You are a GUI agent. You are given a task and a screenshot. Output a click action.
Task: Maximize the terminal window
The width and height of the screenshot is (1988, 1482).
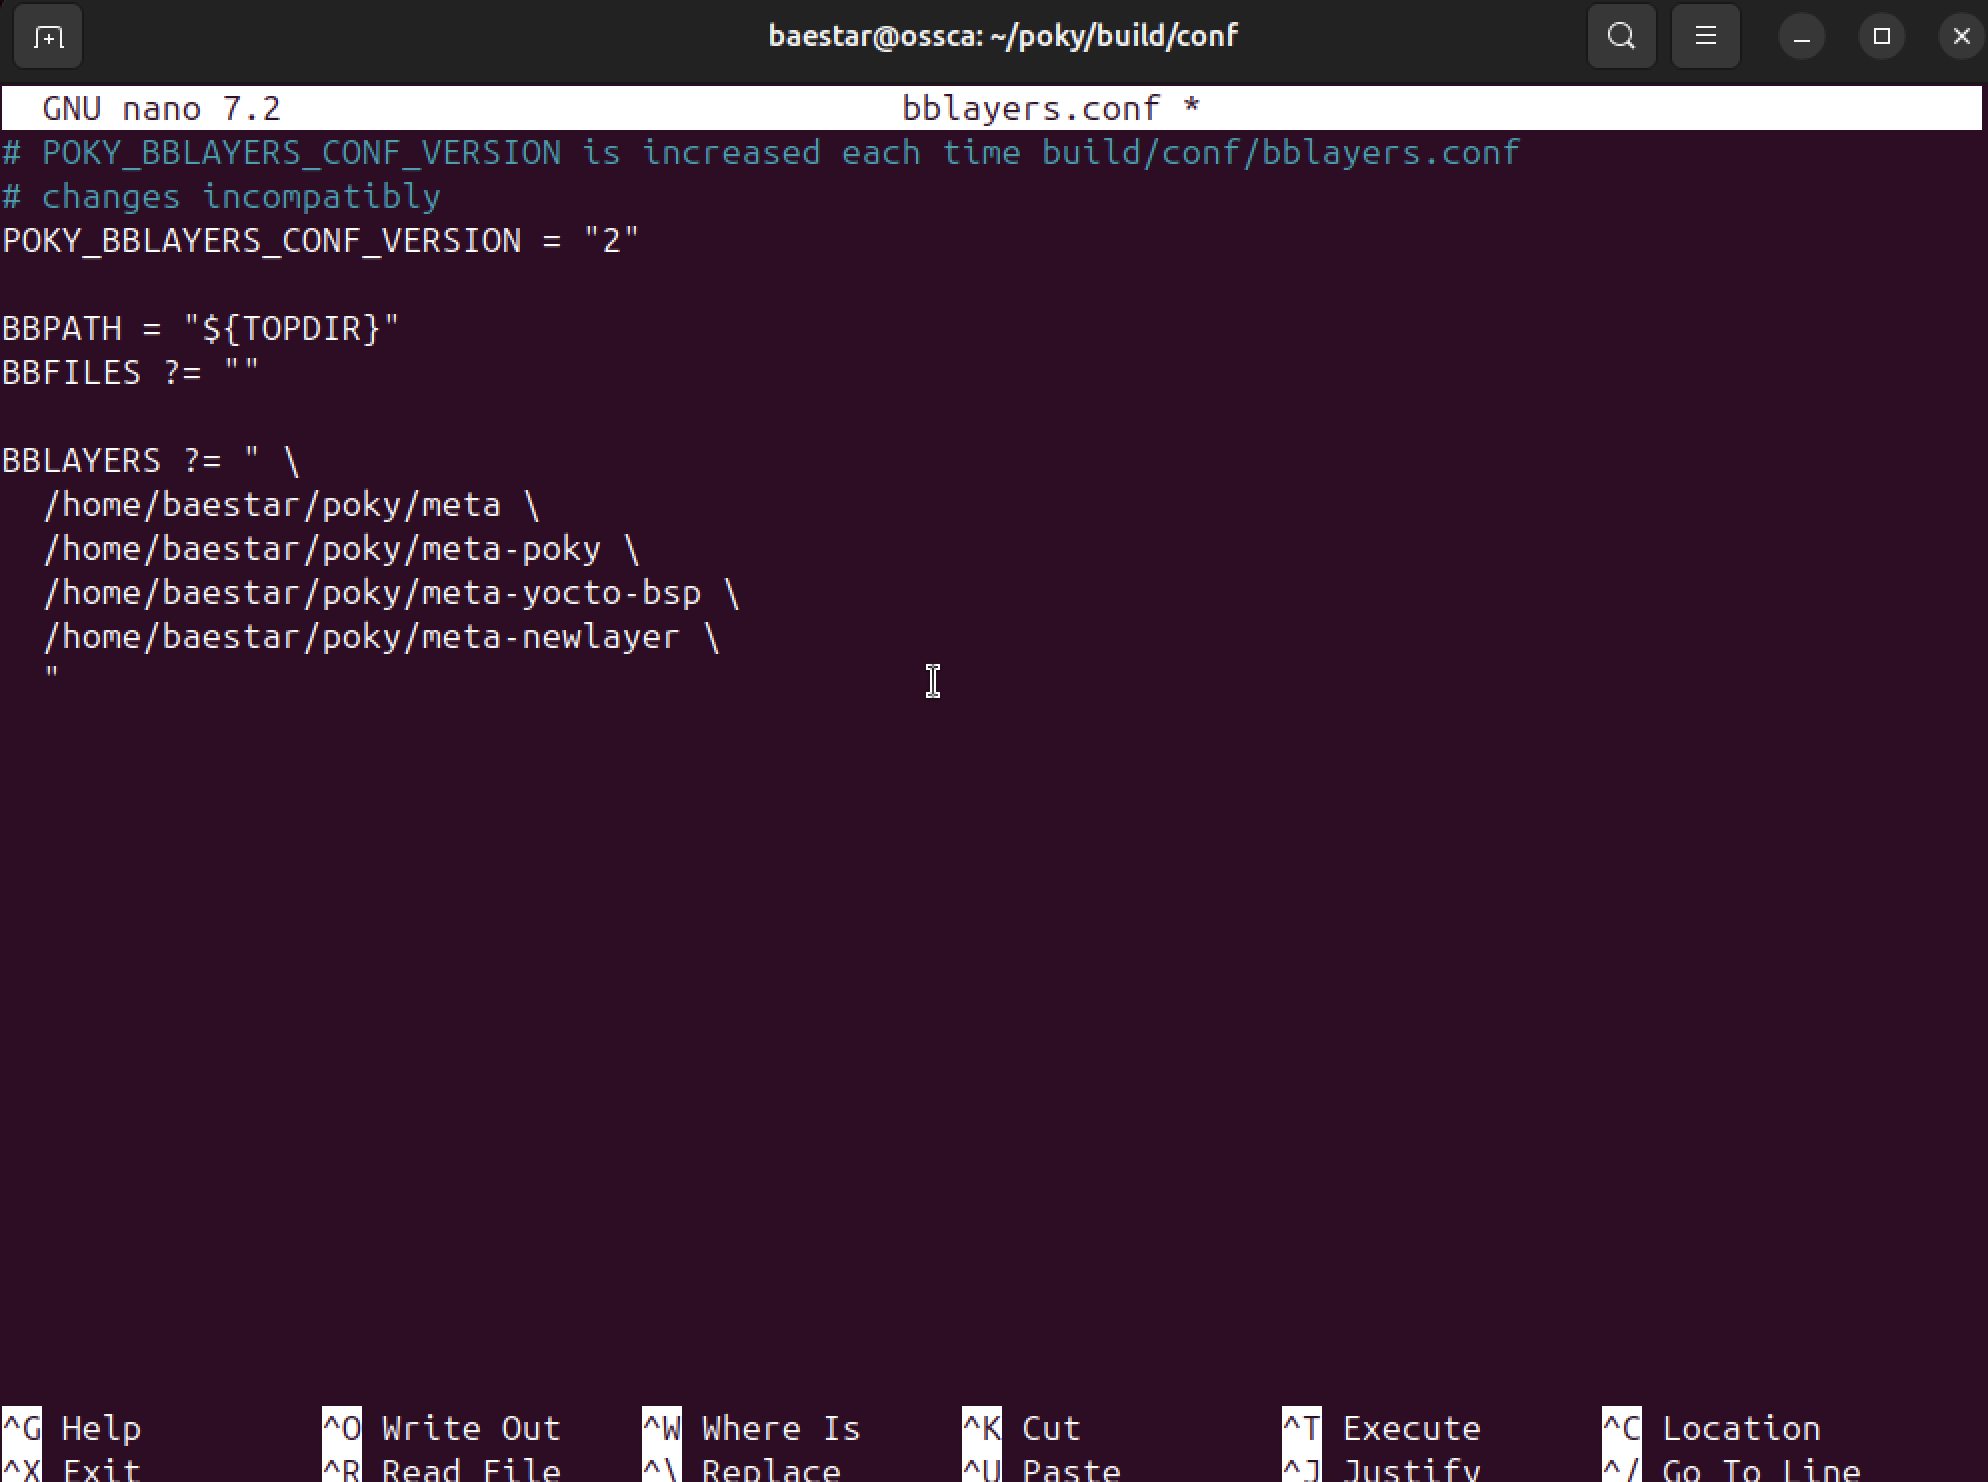coord(1881,37)
